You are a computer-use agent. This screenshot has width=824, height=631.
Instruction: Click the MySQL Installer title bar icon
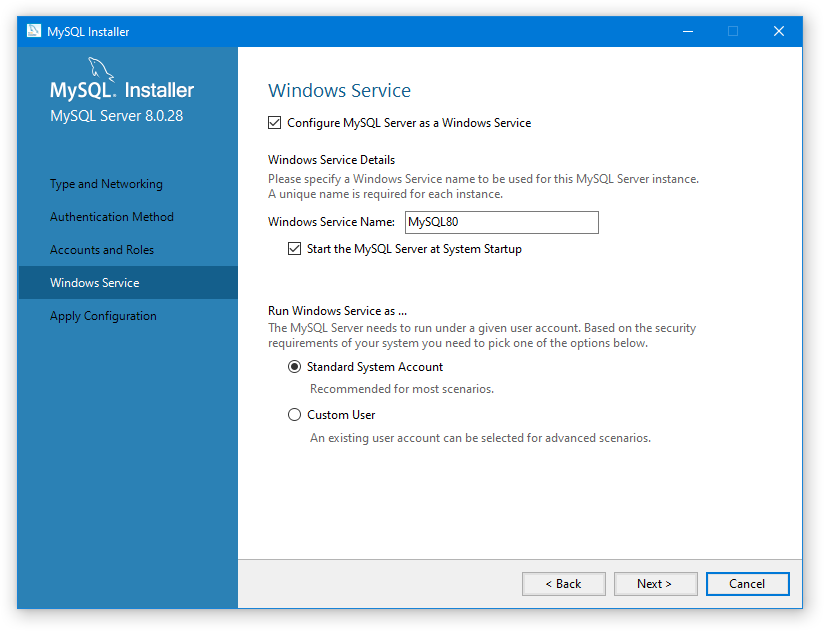[33, 31]
